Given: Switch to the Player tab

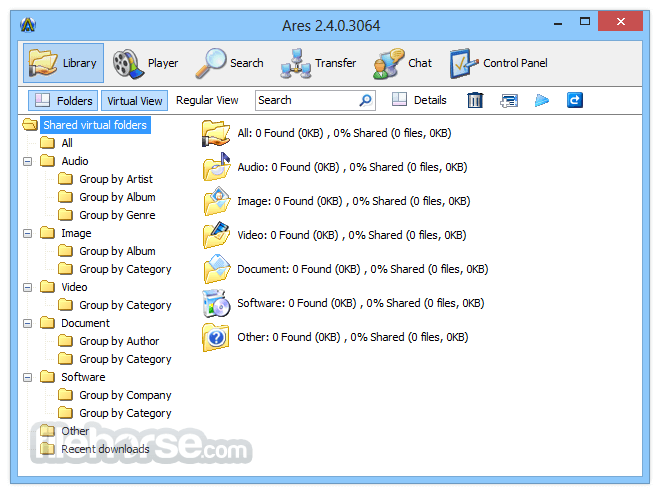Looking at the screenshot, I should pos(145,63).
